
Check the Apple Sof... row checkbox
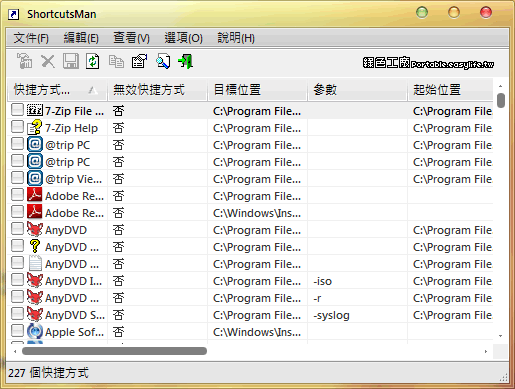coord(17,331)
